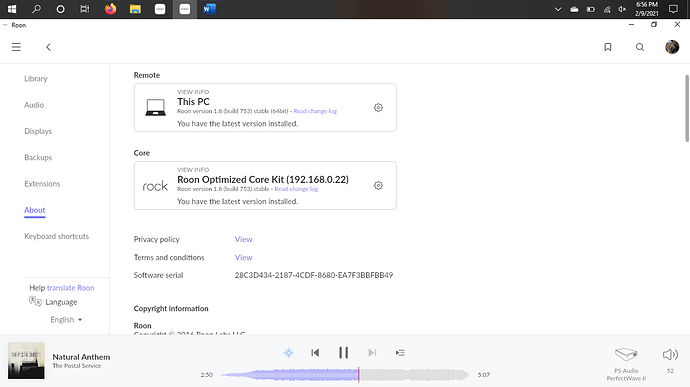Click the volume level 52 text

tap(670, 371)
